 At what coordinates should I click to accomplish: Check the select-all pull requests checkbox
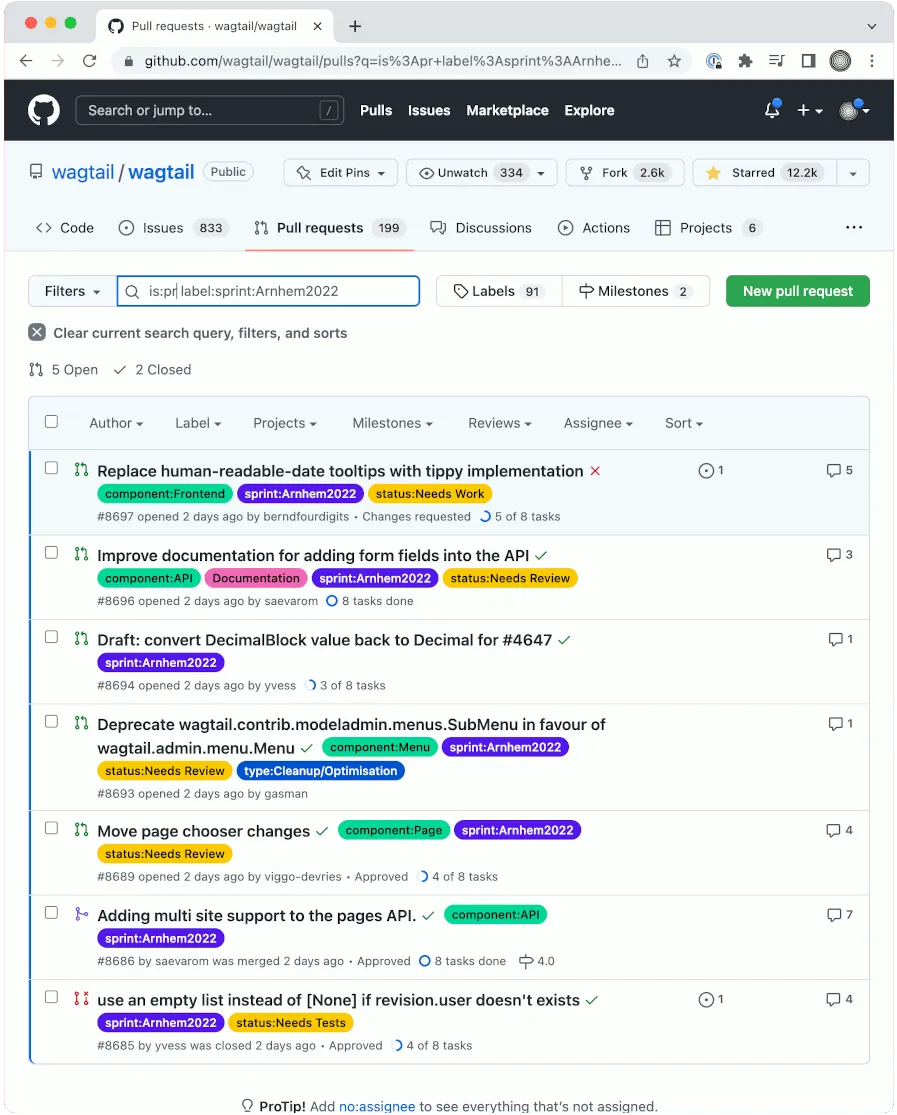pyautogui.click(x=51, y=422)
